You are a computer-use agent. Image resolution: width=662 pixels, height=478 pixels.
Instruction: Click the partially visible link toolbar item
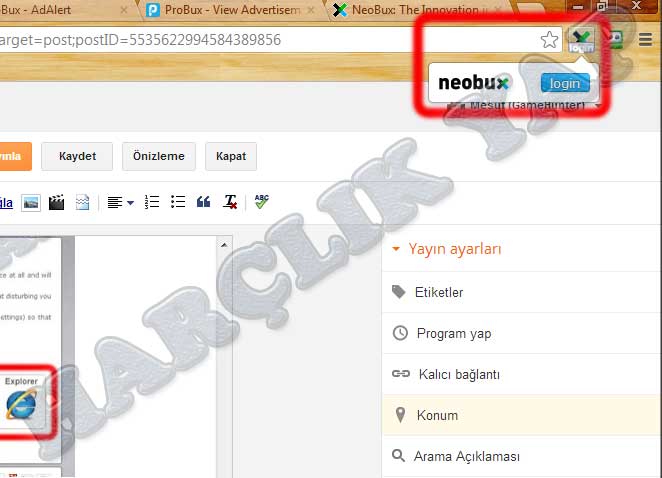[x=6, y=203]
